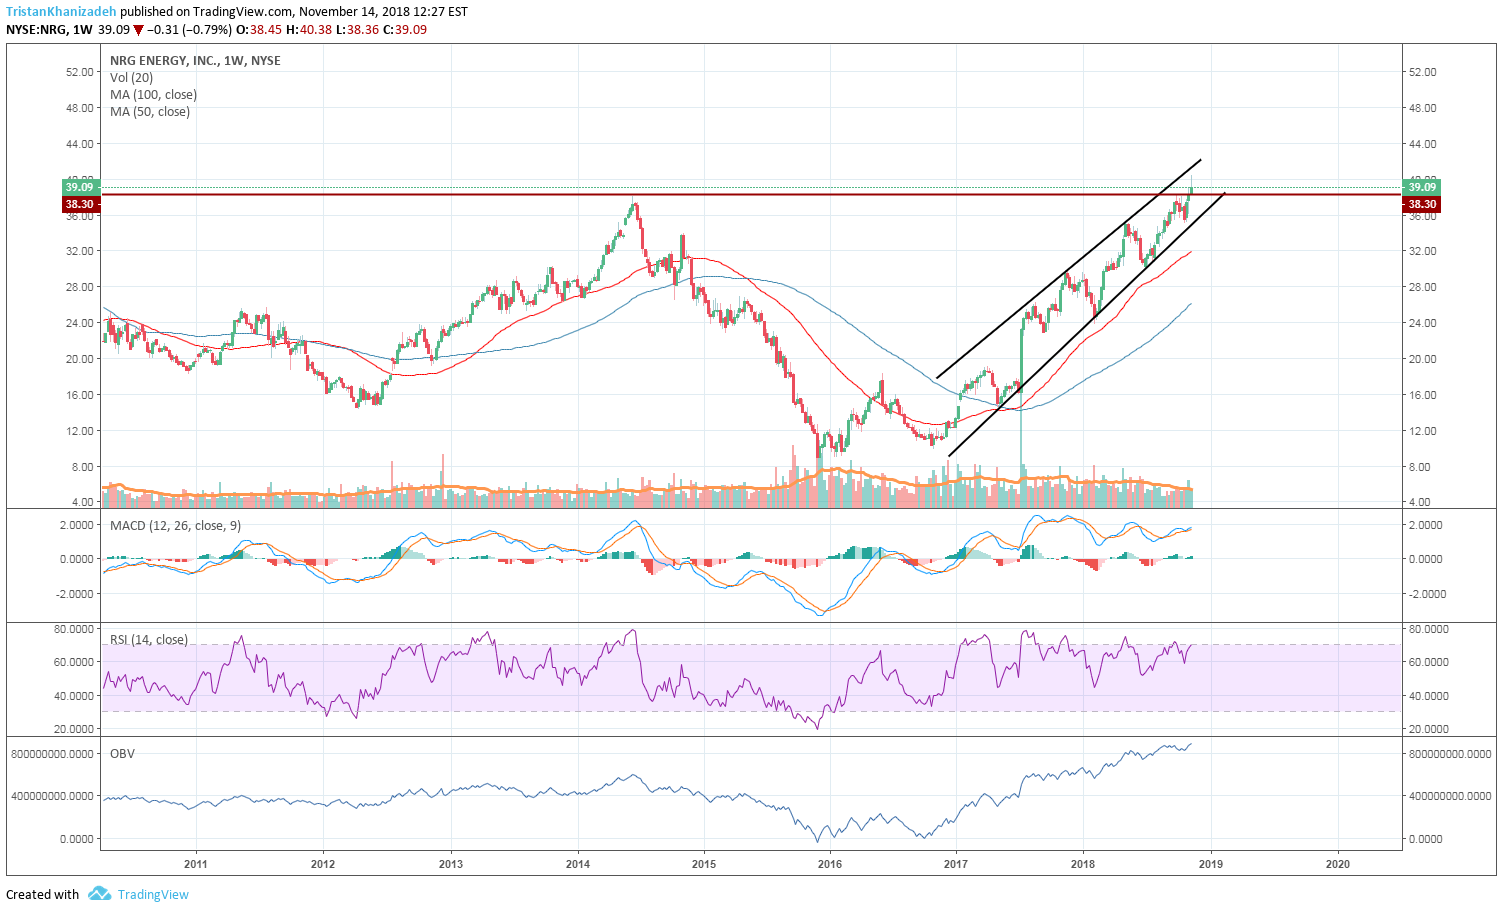This screenshot has width=1503, height=912.
Task: Click the 2015 year label on time axis
Action: click(704, 864)
